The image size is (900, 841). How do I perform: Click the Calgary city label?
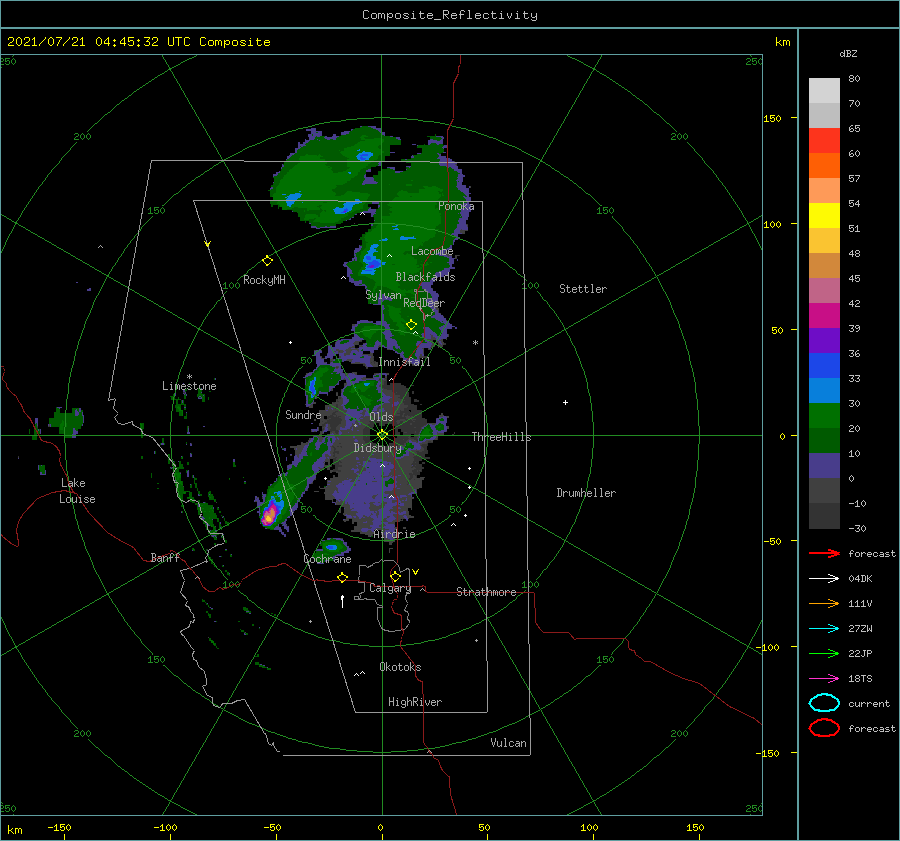390,588
